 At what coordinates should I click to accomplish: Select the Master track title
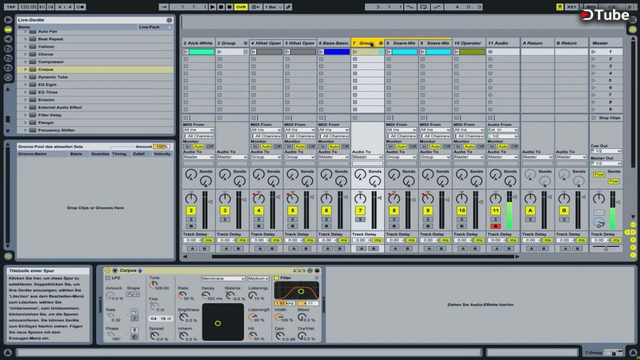click(606, 43)
